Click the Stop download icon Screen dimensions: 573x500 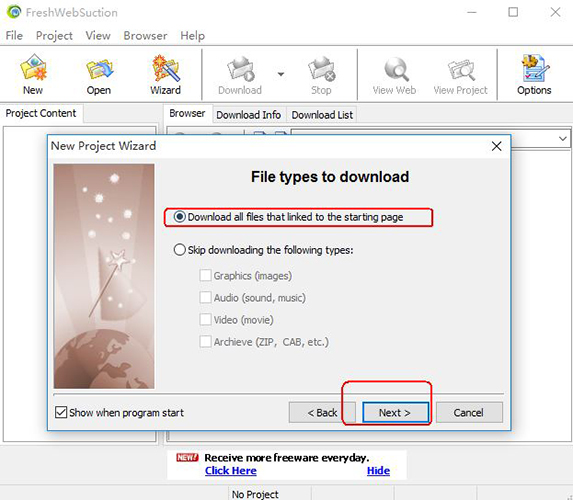click(321, 75)
